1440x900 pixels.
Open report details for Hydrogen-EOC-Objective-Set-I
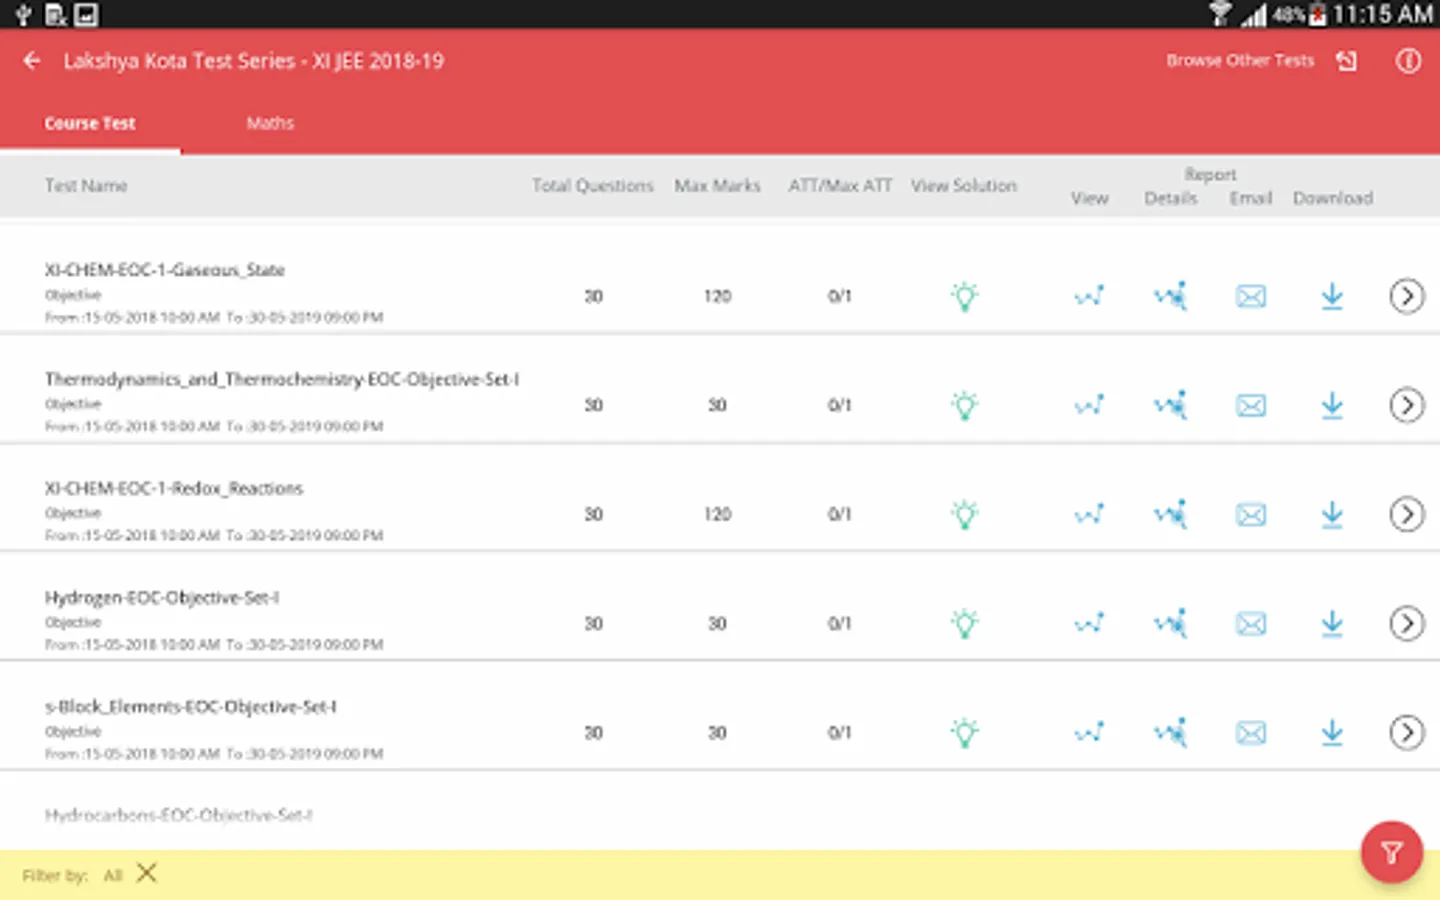point(1170,623)
